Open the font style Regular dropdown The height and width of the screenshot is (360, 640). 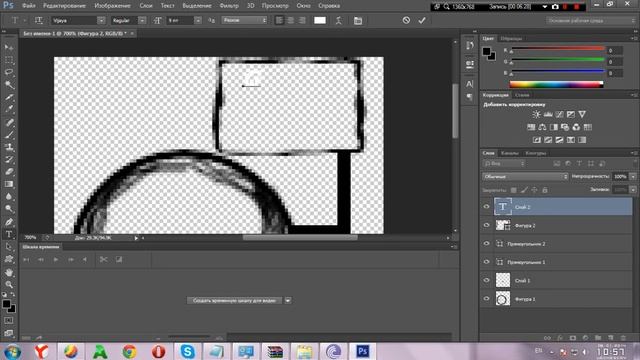[x=142, y=20]
